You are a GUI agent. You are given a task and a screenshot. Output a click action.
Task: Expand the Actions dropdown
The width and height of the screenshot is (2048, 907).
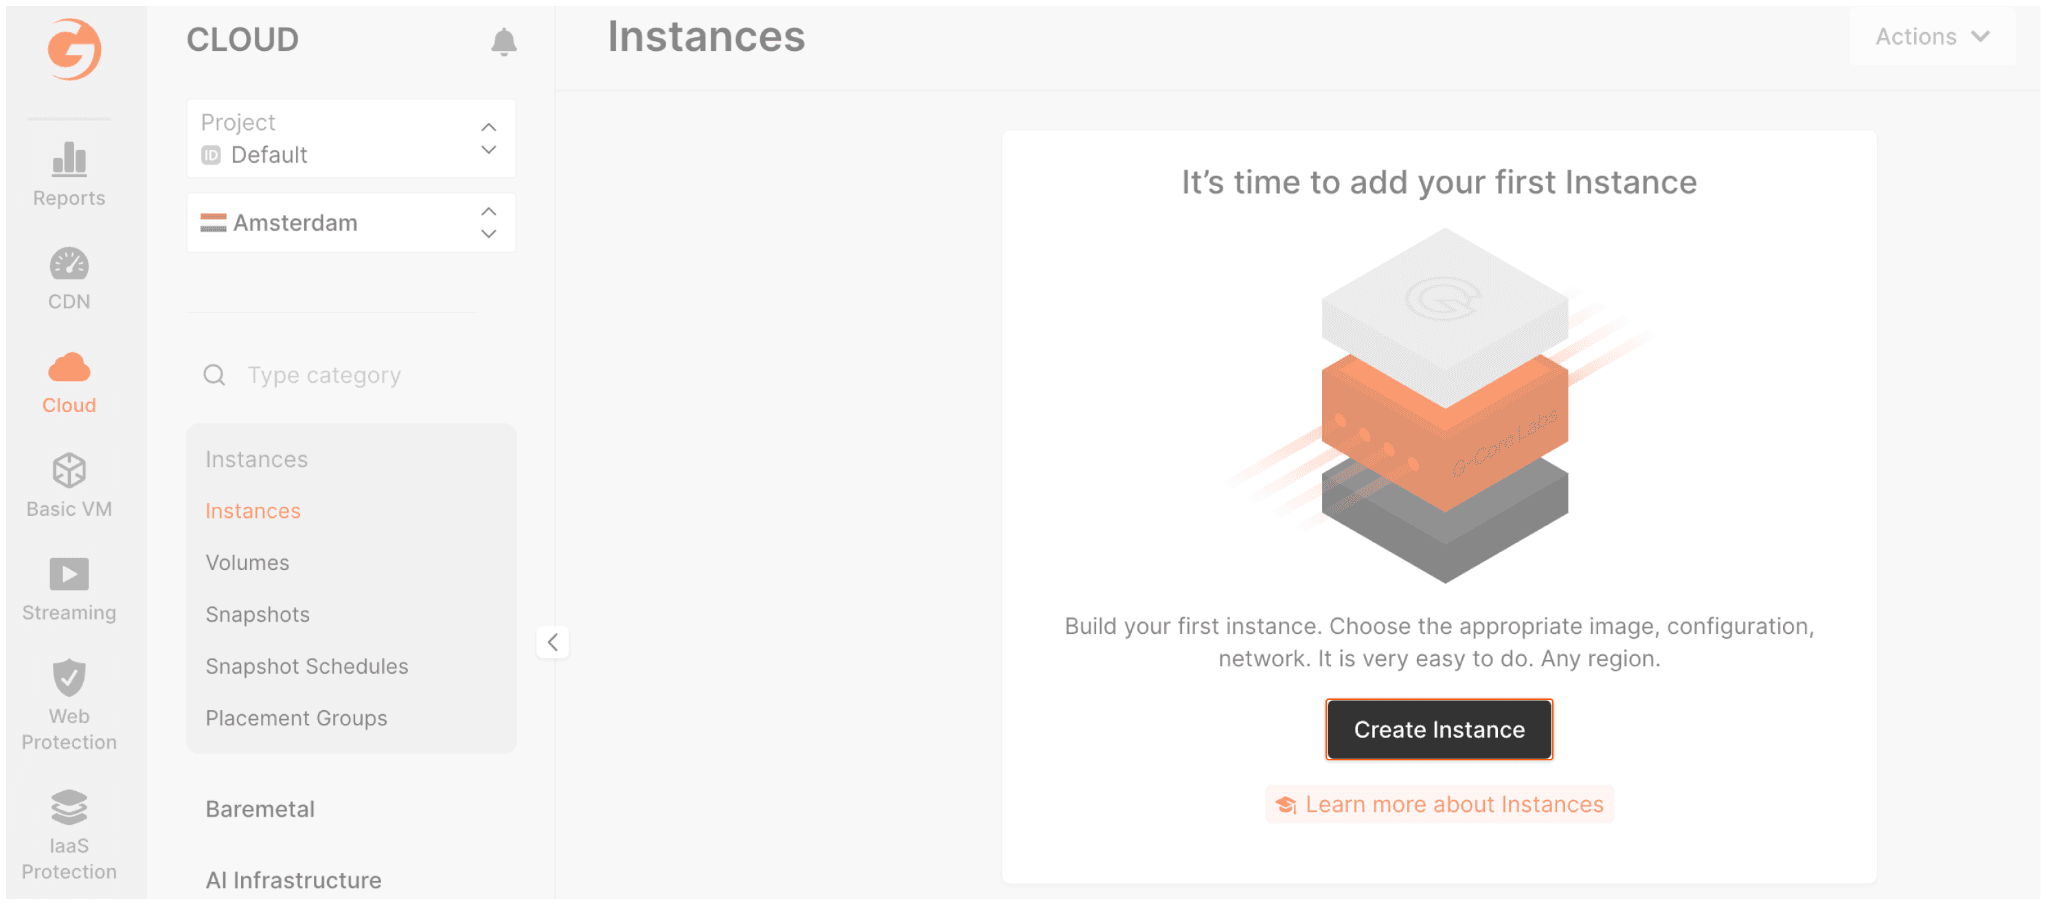point(1932,37)
